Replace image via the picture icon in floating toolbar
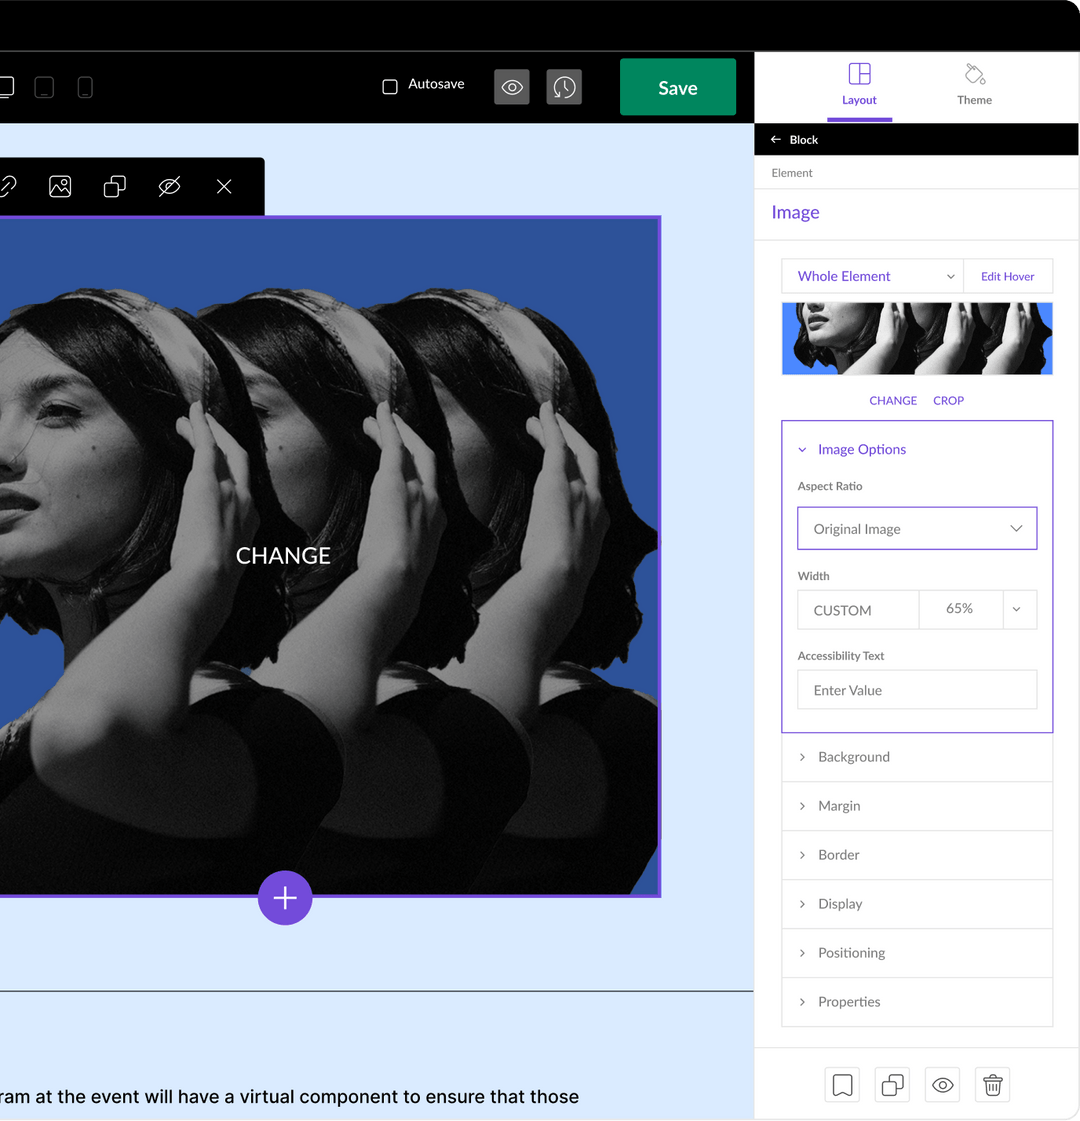Viewport: 1080px width, 1121px height. tap(60, 186)
